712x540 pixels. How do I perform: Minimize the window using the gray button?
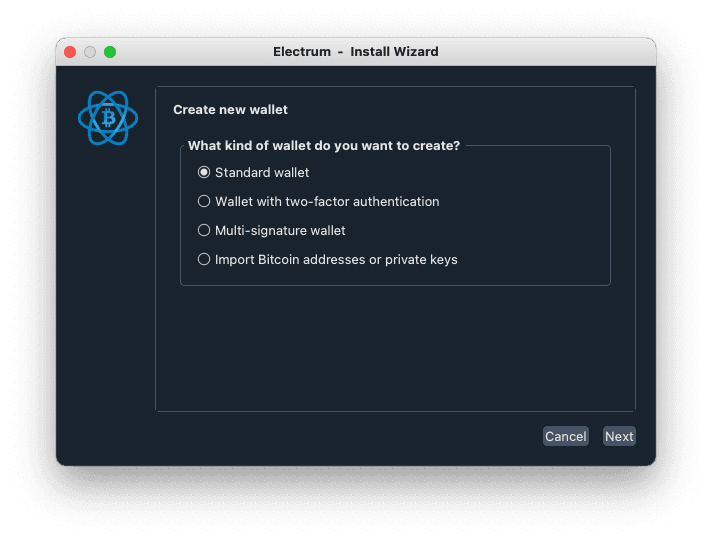tap(90, 52)
